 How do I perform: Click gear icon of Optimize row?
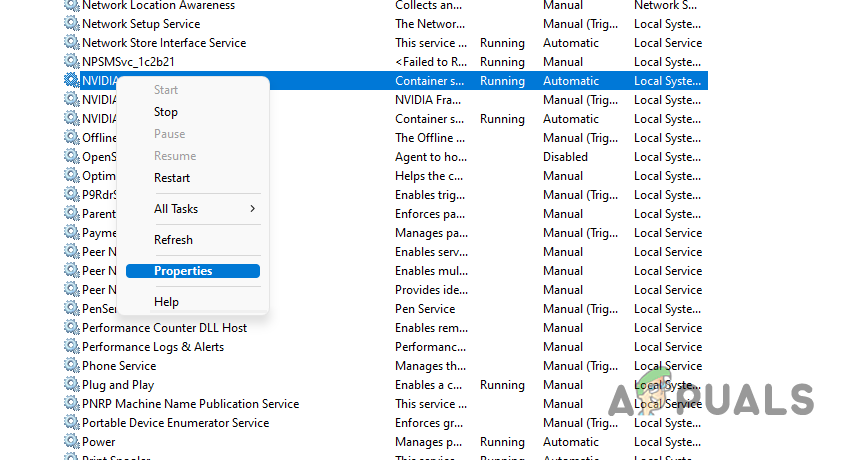pos(71,175)
